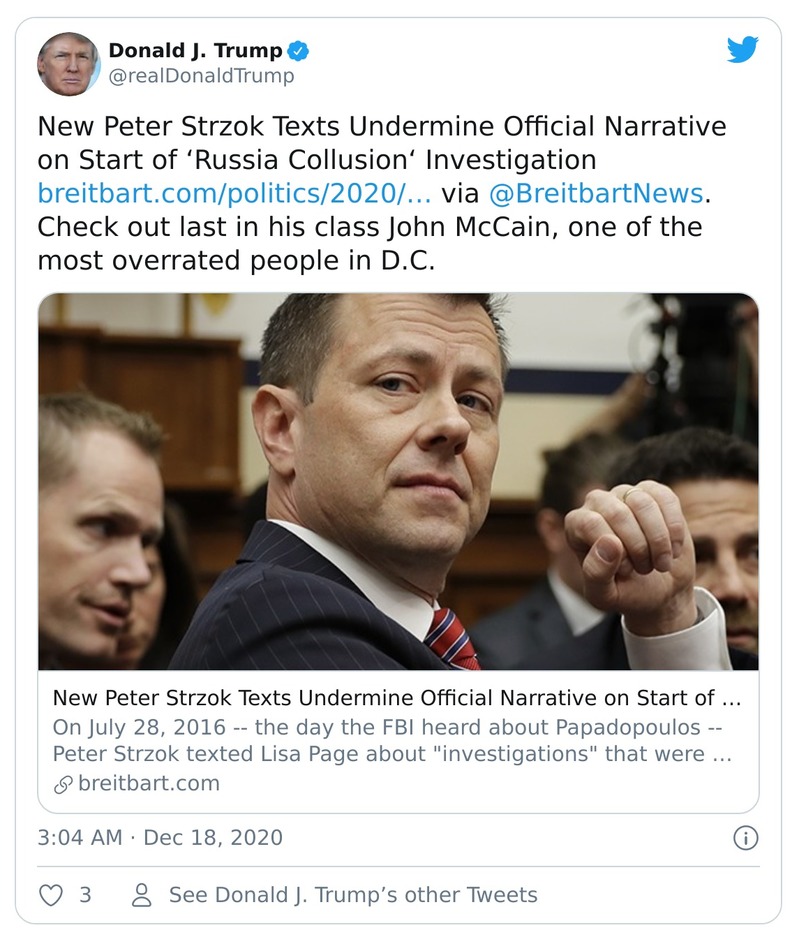Click the chain link icon beside breitbart.com
Image resolution: width=799 pixels, height=944 pixels.
click(63, 783)
